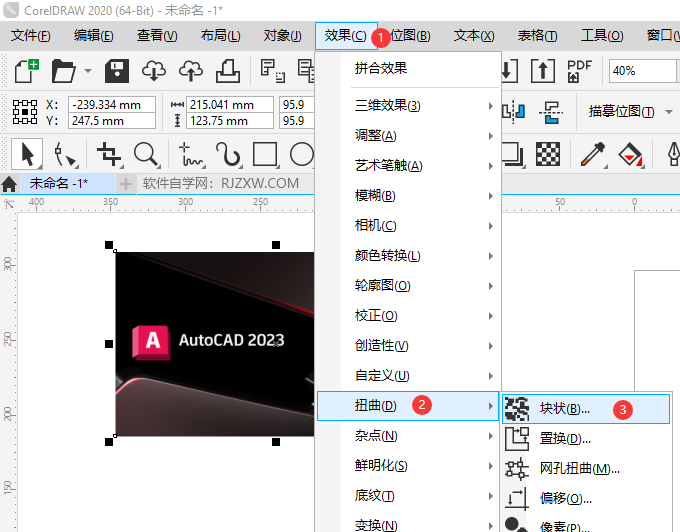Click the New document icon
Viewport: 680px width, 532px height.
pos(26,71)
